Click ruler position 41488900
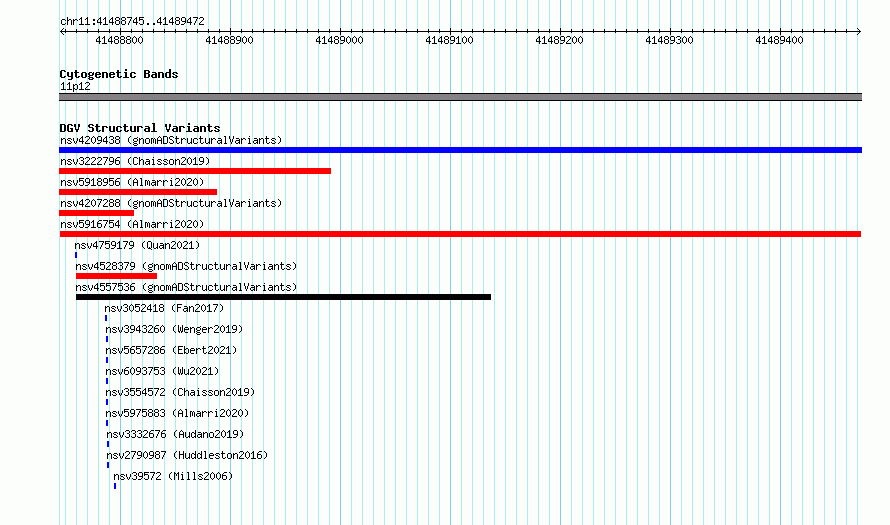890x525 pixels. (229, 40)
